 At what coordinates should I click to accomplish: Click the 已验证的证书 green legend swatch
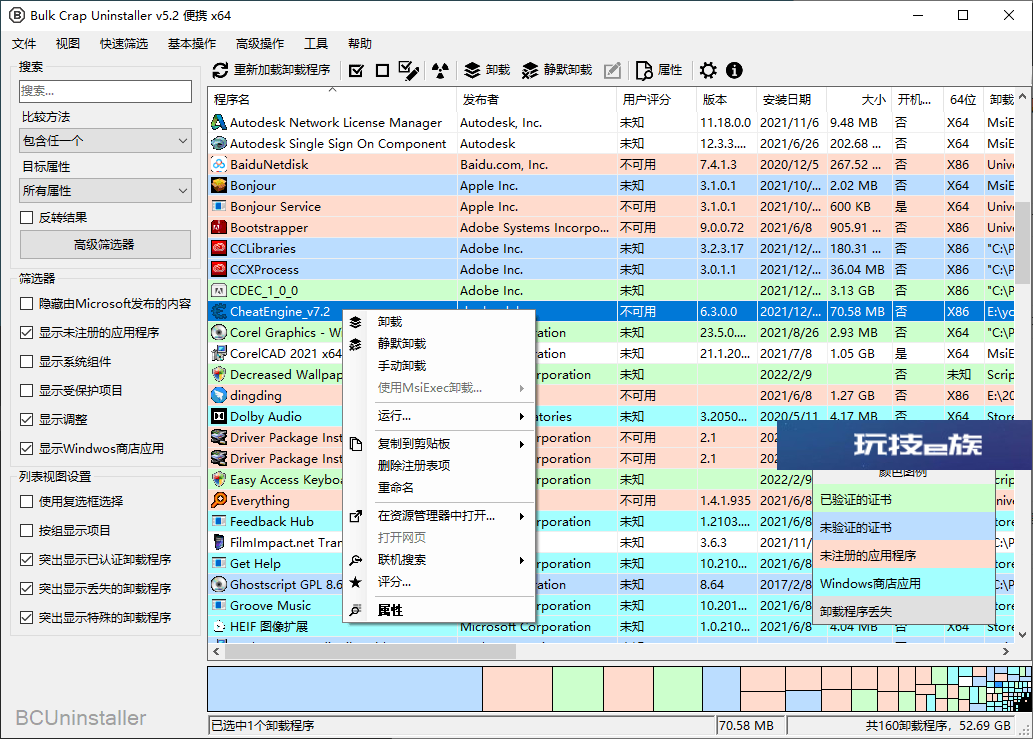tap(903, 500)
